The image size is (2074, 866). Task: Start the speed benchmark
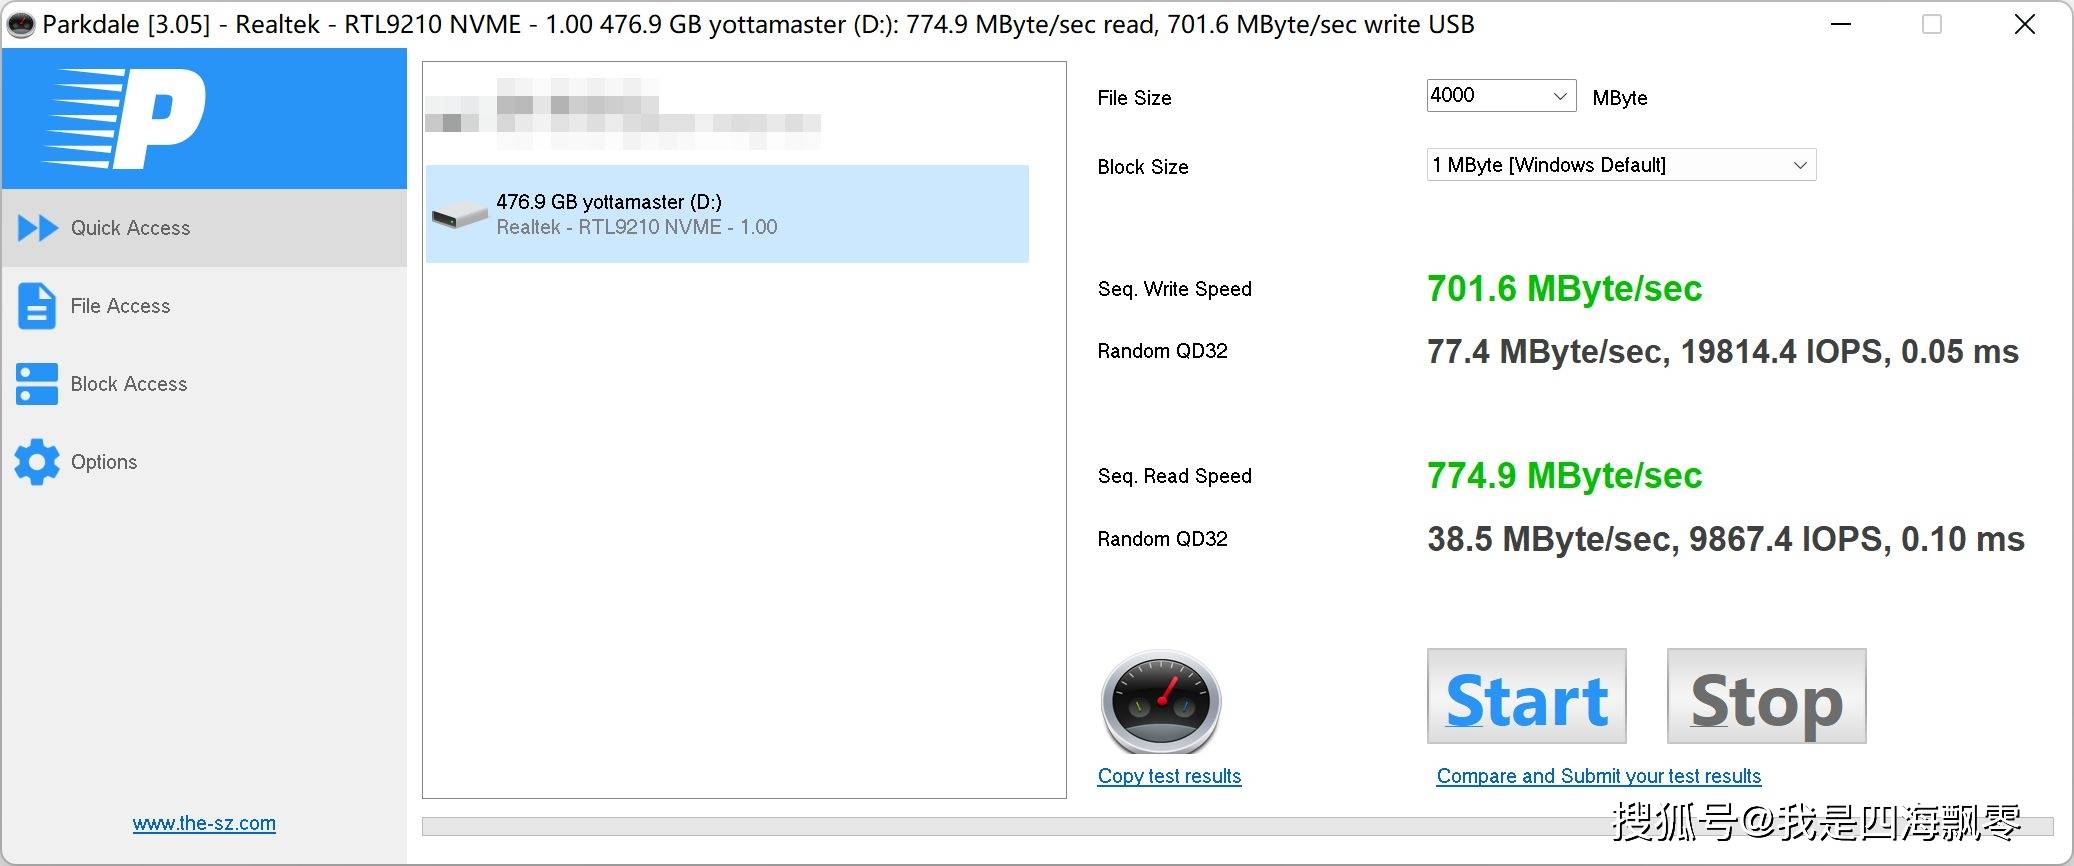coord(1527,696)
